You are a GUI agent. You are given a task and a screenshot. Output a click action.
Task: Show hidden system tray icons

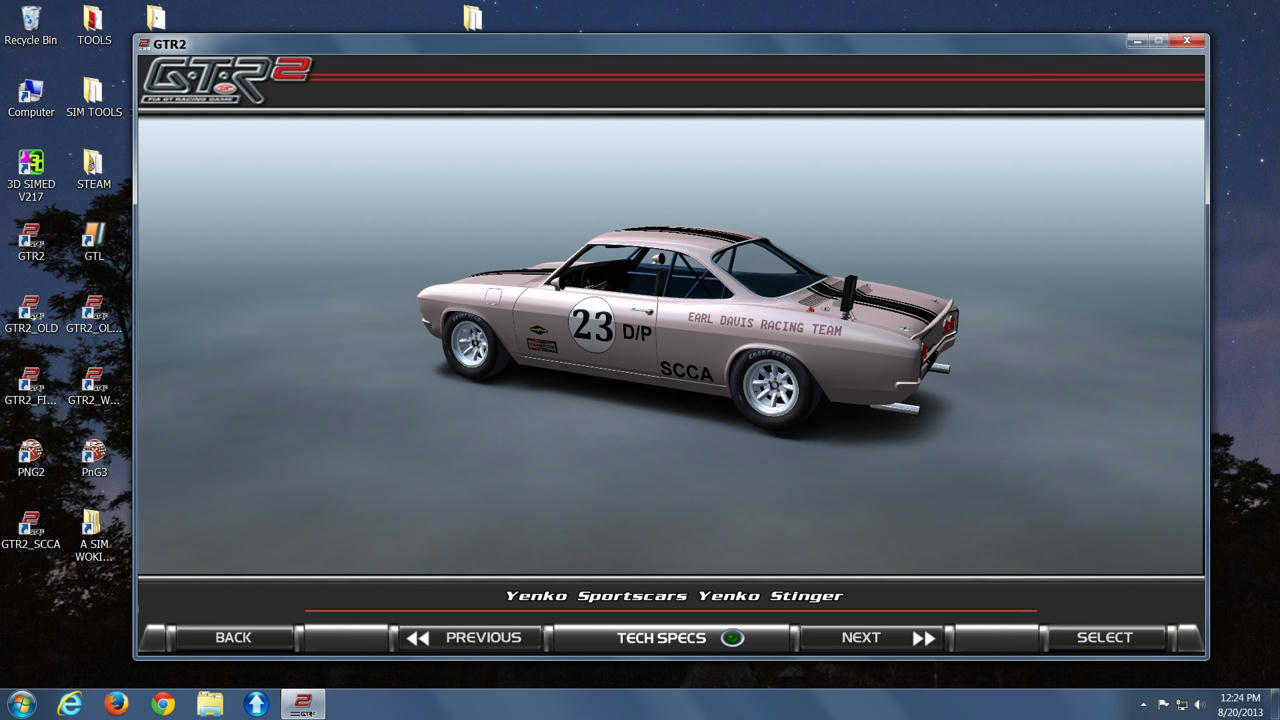tap(1144, 705)
